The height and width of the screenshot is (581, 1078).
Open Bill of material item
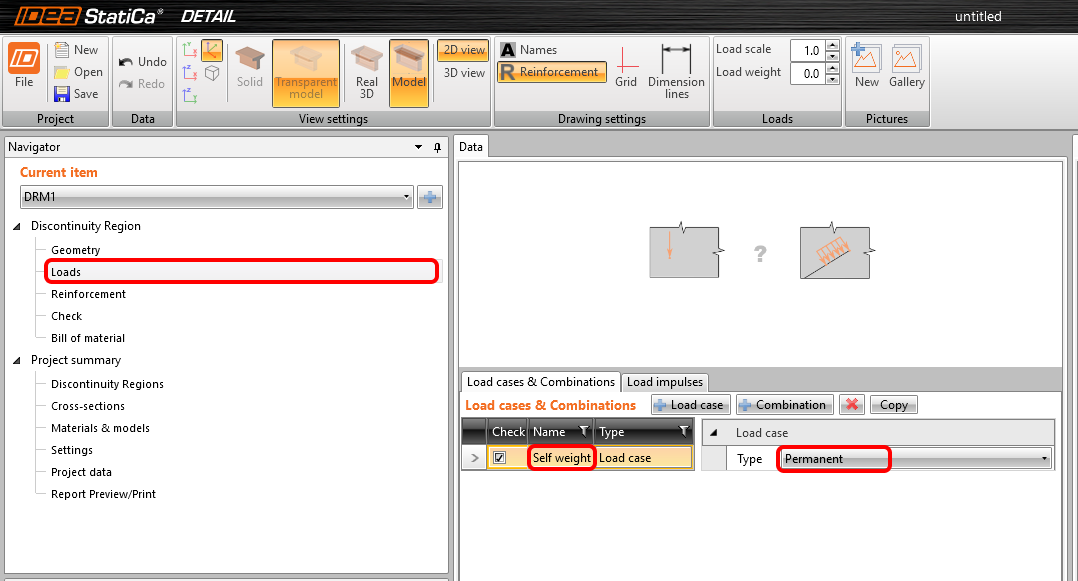pos(88,338)
